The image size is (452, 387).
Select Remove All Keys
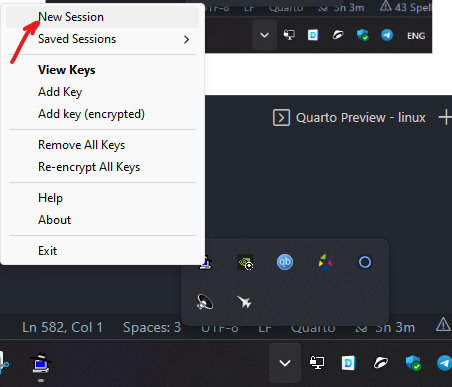pyautogui.click(x=103, y=145)
